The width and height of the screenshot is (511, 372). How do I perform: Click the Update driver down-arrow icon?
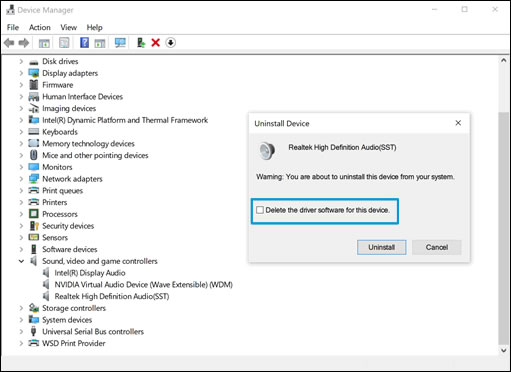tap(170, 43)
